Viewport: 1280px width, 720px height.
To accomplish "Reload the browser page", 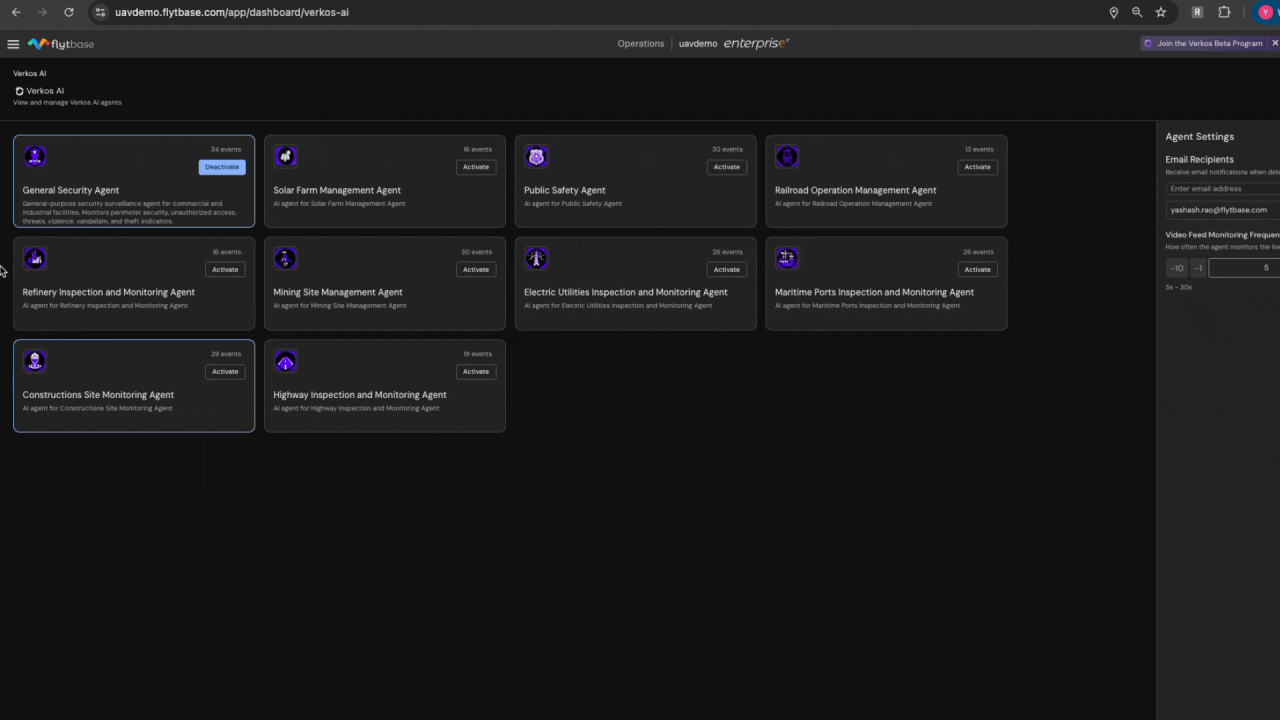I will click(68, 12).
